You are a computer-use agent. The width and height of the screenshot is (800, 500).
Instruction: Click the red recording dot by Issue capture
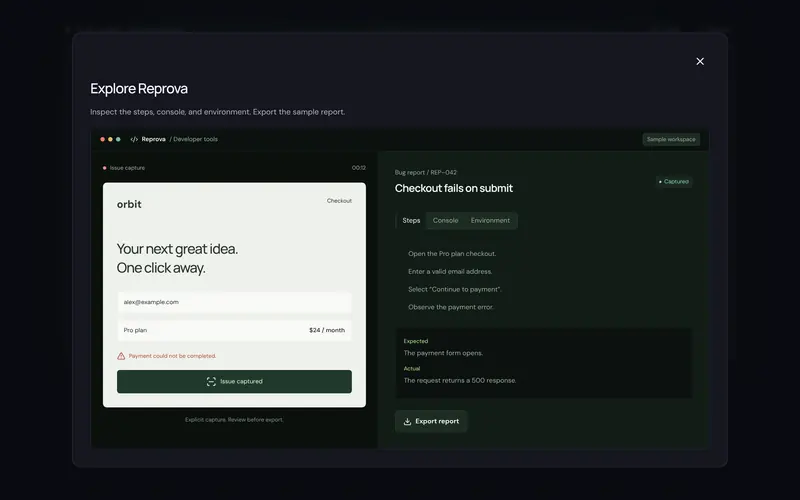(x=105, y=168)
